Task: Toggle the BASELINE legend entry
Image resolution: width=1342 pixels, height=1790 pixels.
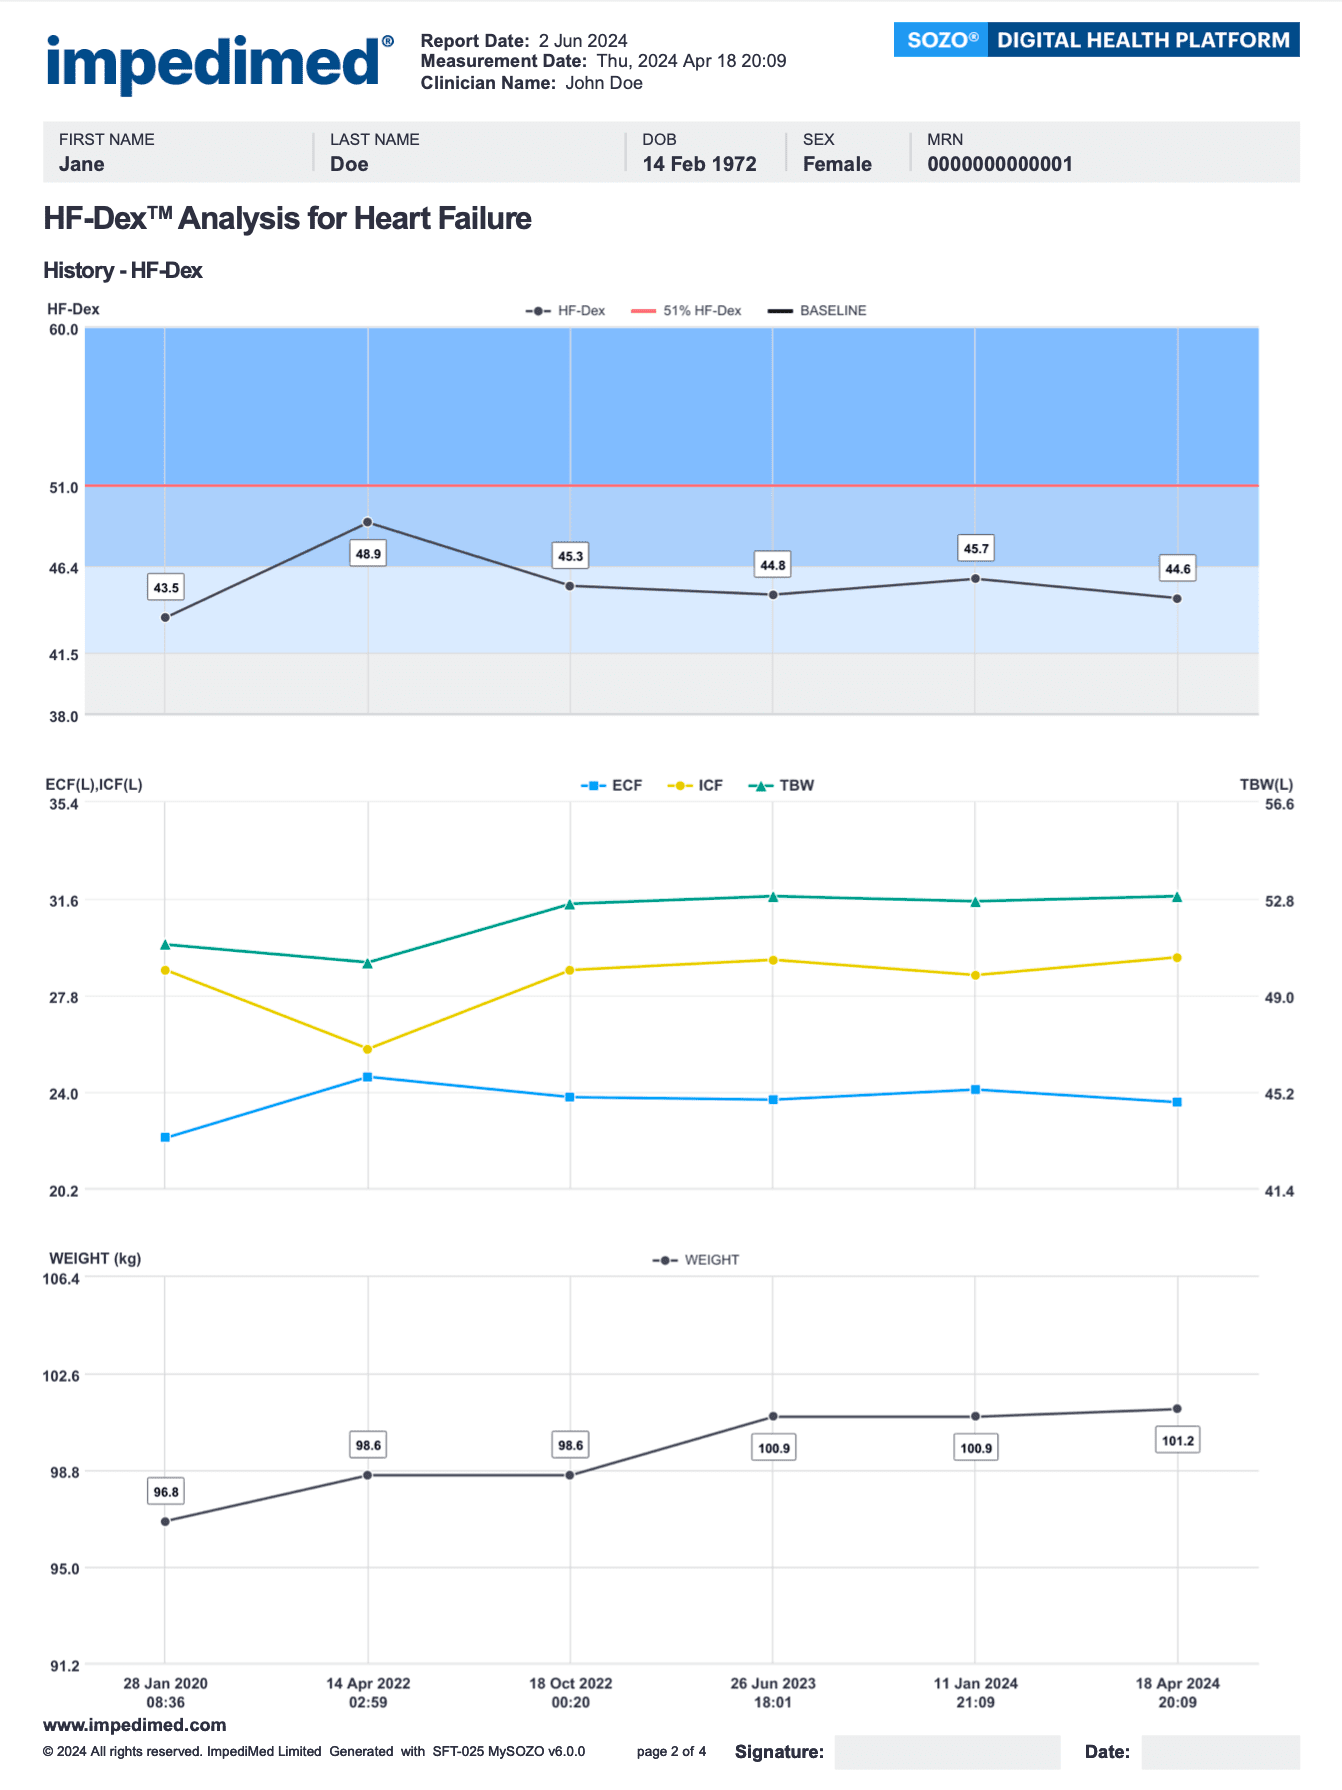Action: (780, 311)
